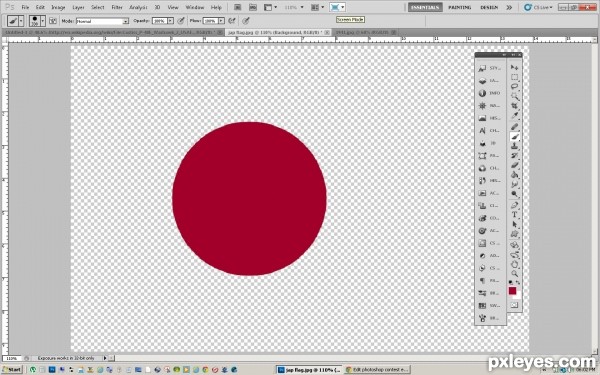Open the Flow slider dropdown arrow

click(221, 21)
